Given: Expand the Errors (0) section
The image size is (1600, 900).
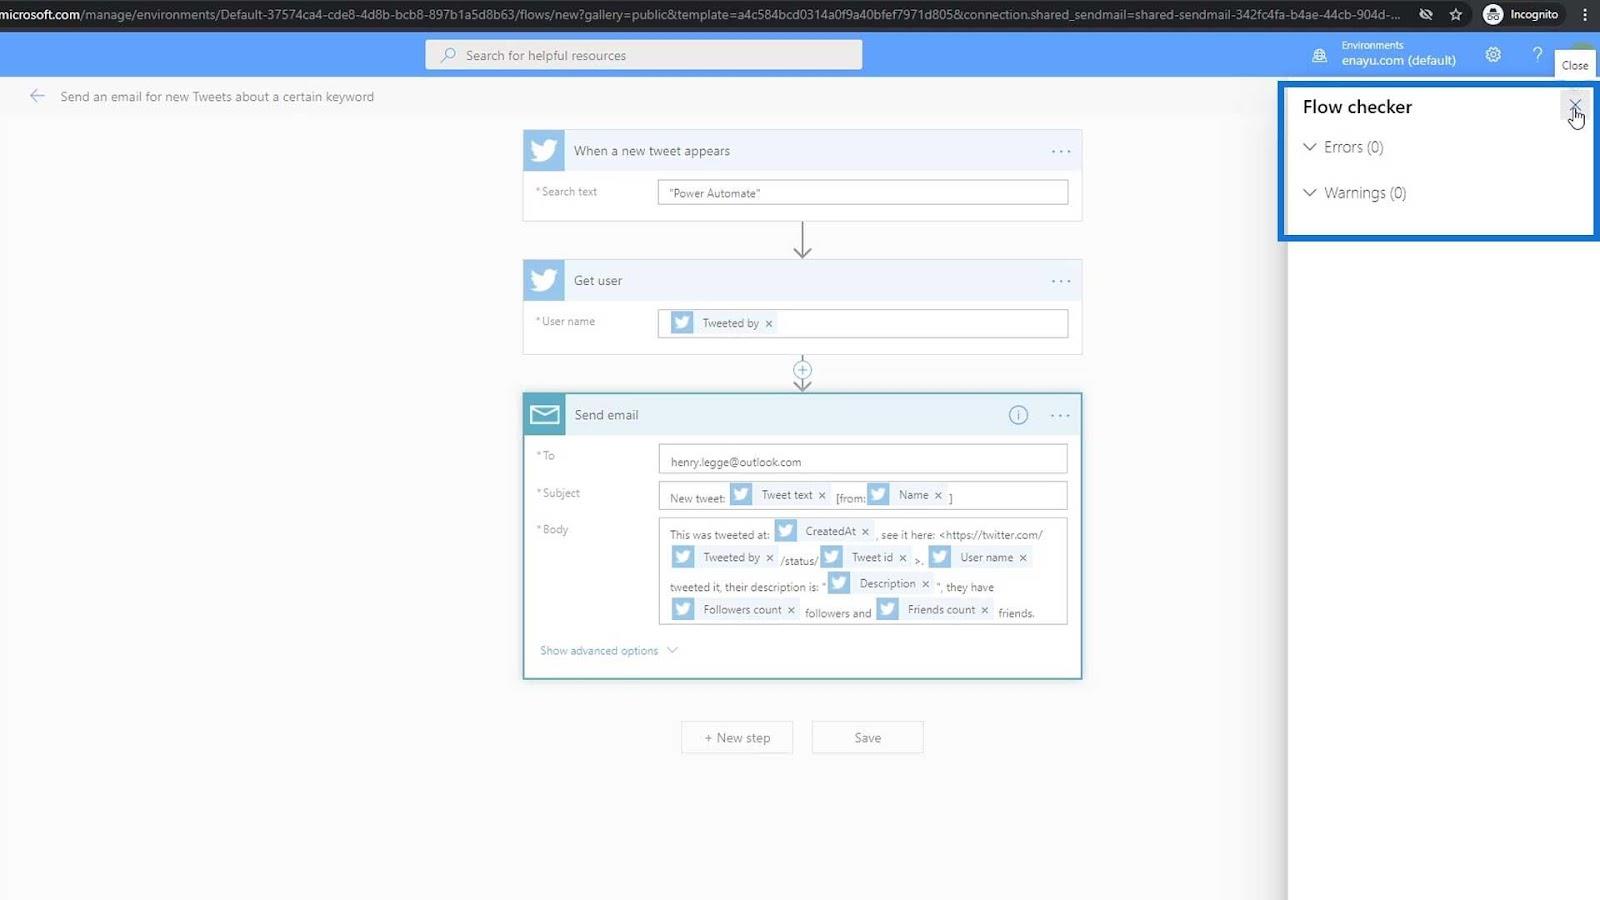Looking at the screenshot, I should [1343, 147].
